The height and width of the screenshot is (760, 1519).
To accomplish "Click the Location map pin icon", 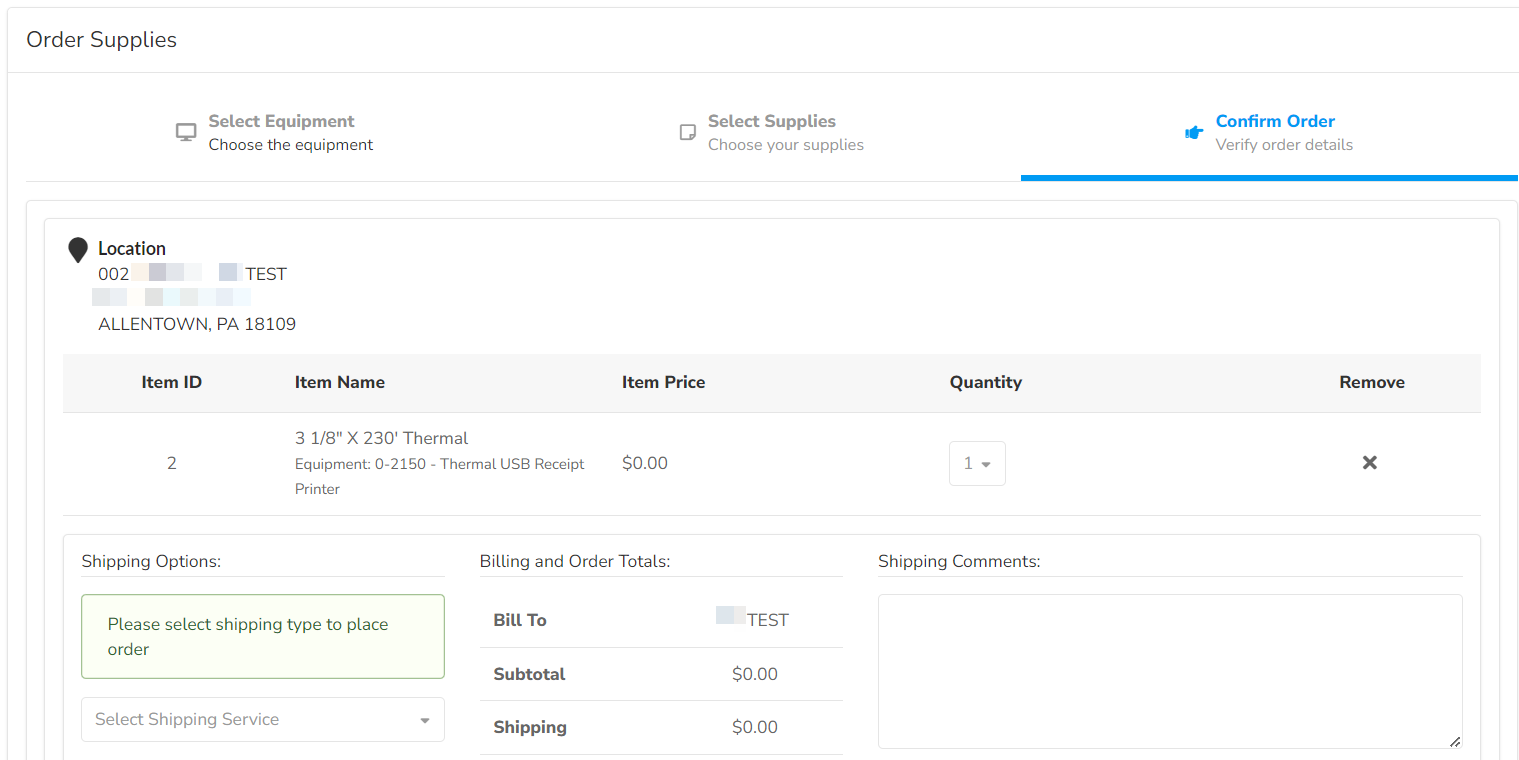I will (x=78, y=250).
